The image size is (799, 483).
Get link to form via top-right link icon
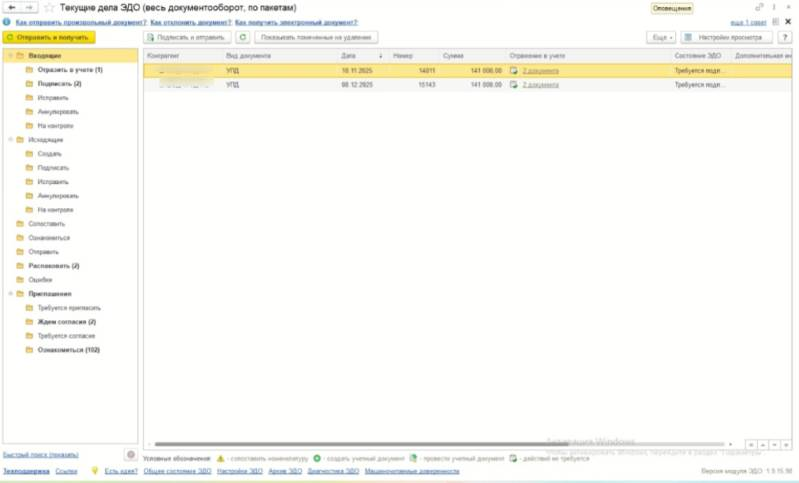click(x=759, y=7)
